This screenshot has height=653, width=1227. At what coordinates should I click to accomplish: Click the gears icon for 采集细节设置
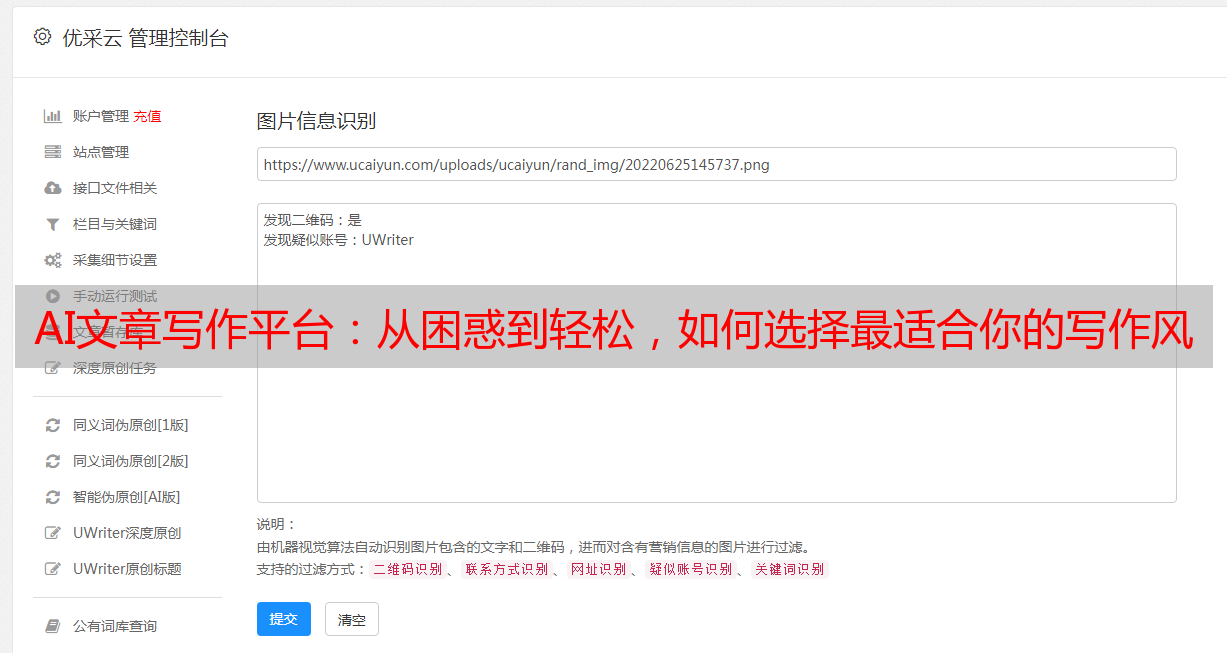pos(53,260)
